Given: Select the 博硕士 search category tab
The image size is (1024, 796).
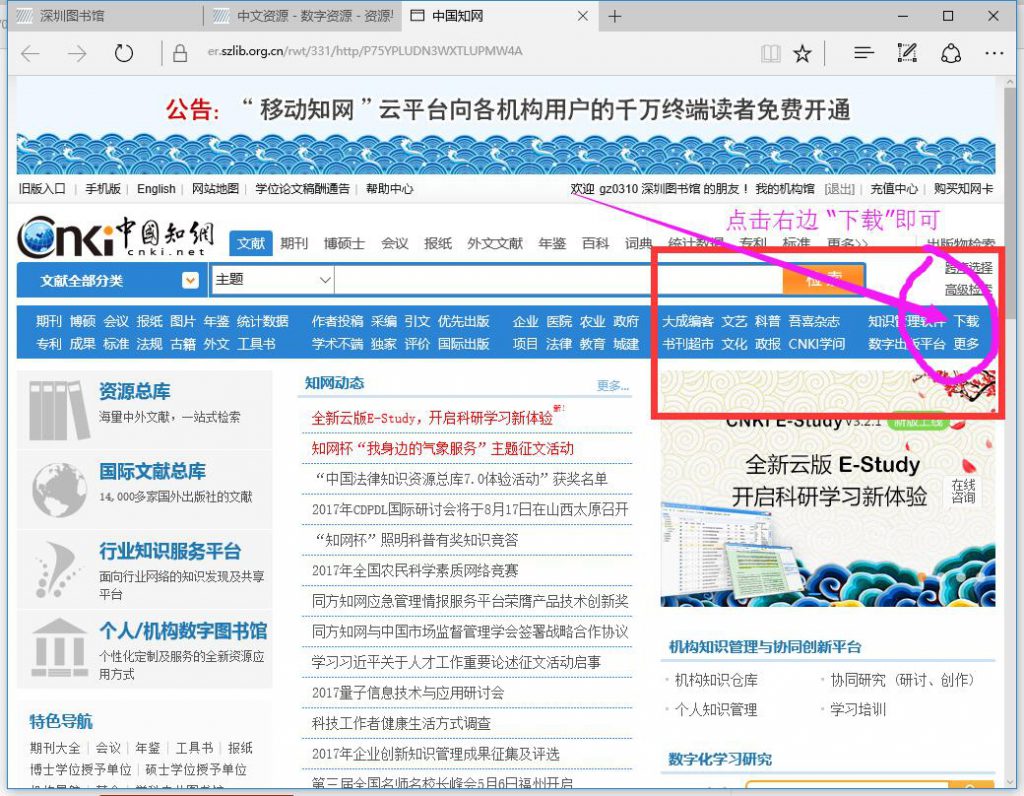Looking at the screenshot, I should (x=344, y=243).
